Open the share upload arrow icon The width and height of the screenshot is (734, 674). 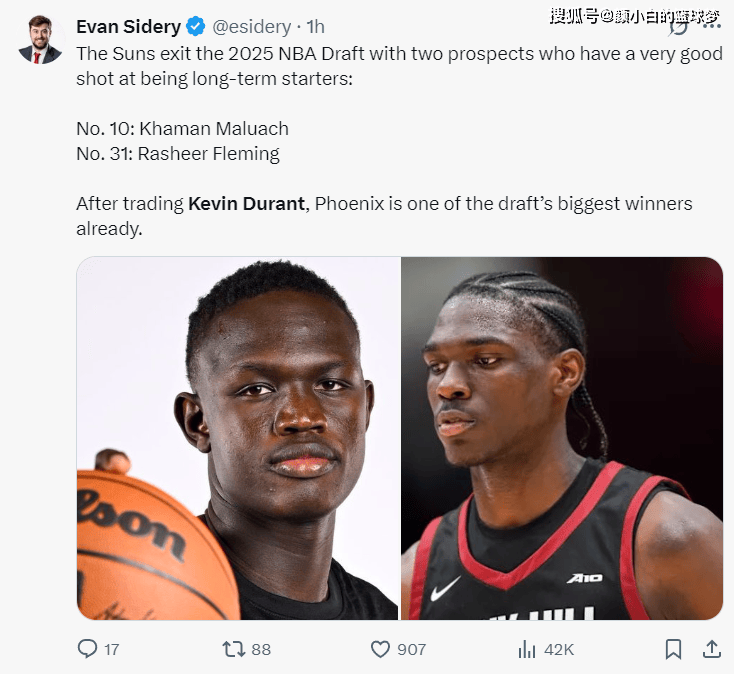pos(712,649)
